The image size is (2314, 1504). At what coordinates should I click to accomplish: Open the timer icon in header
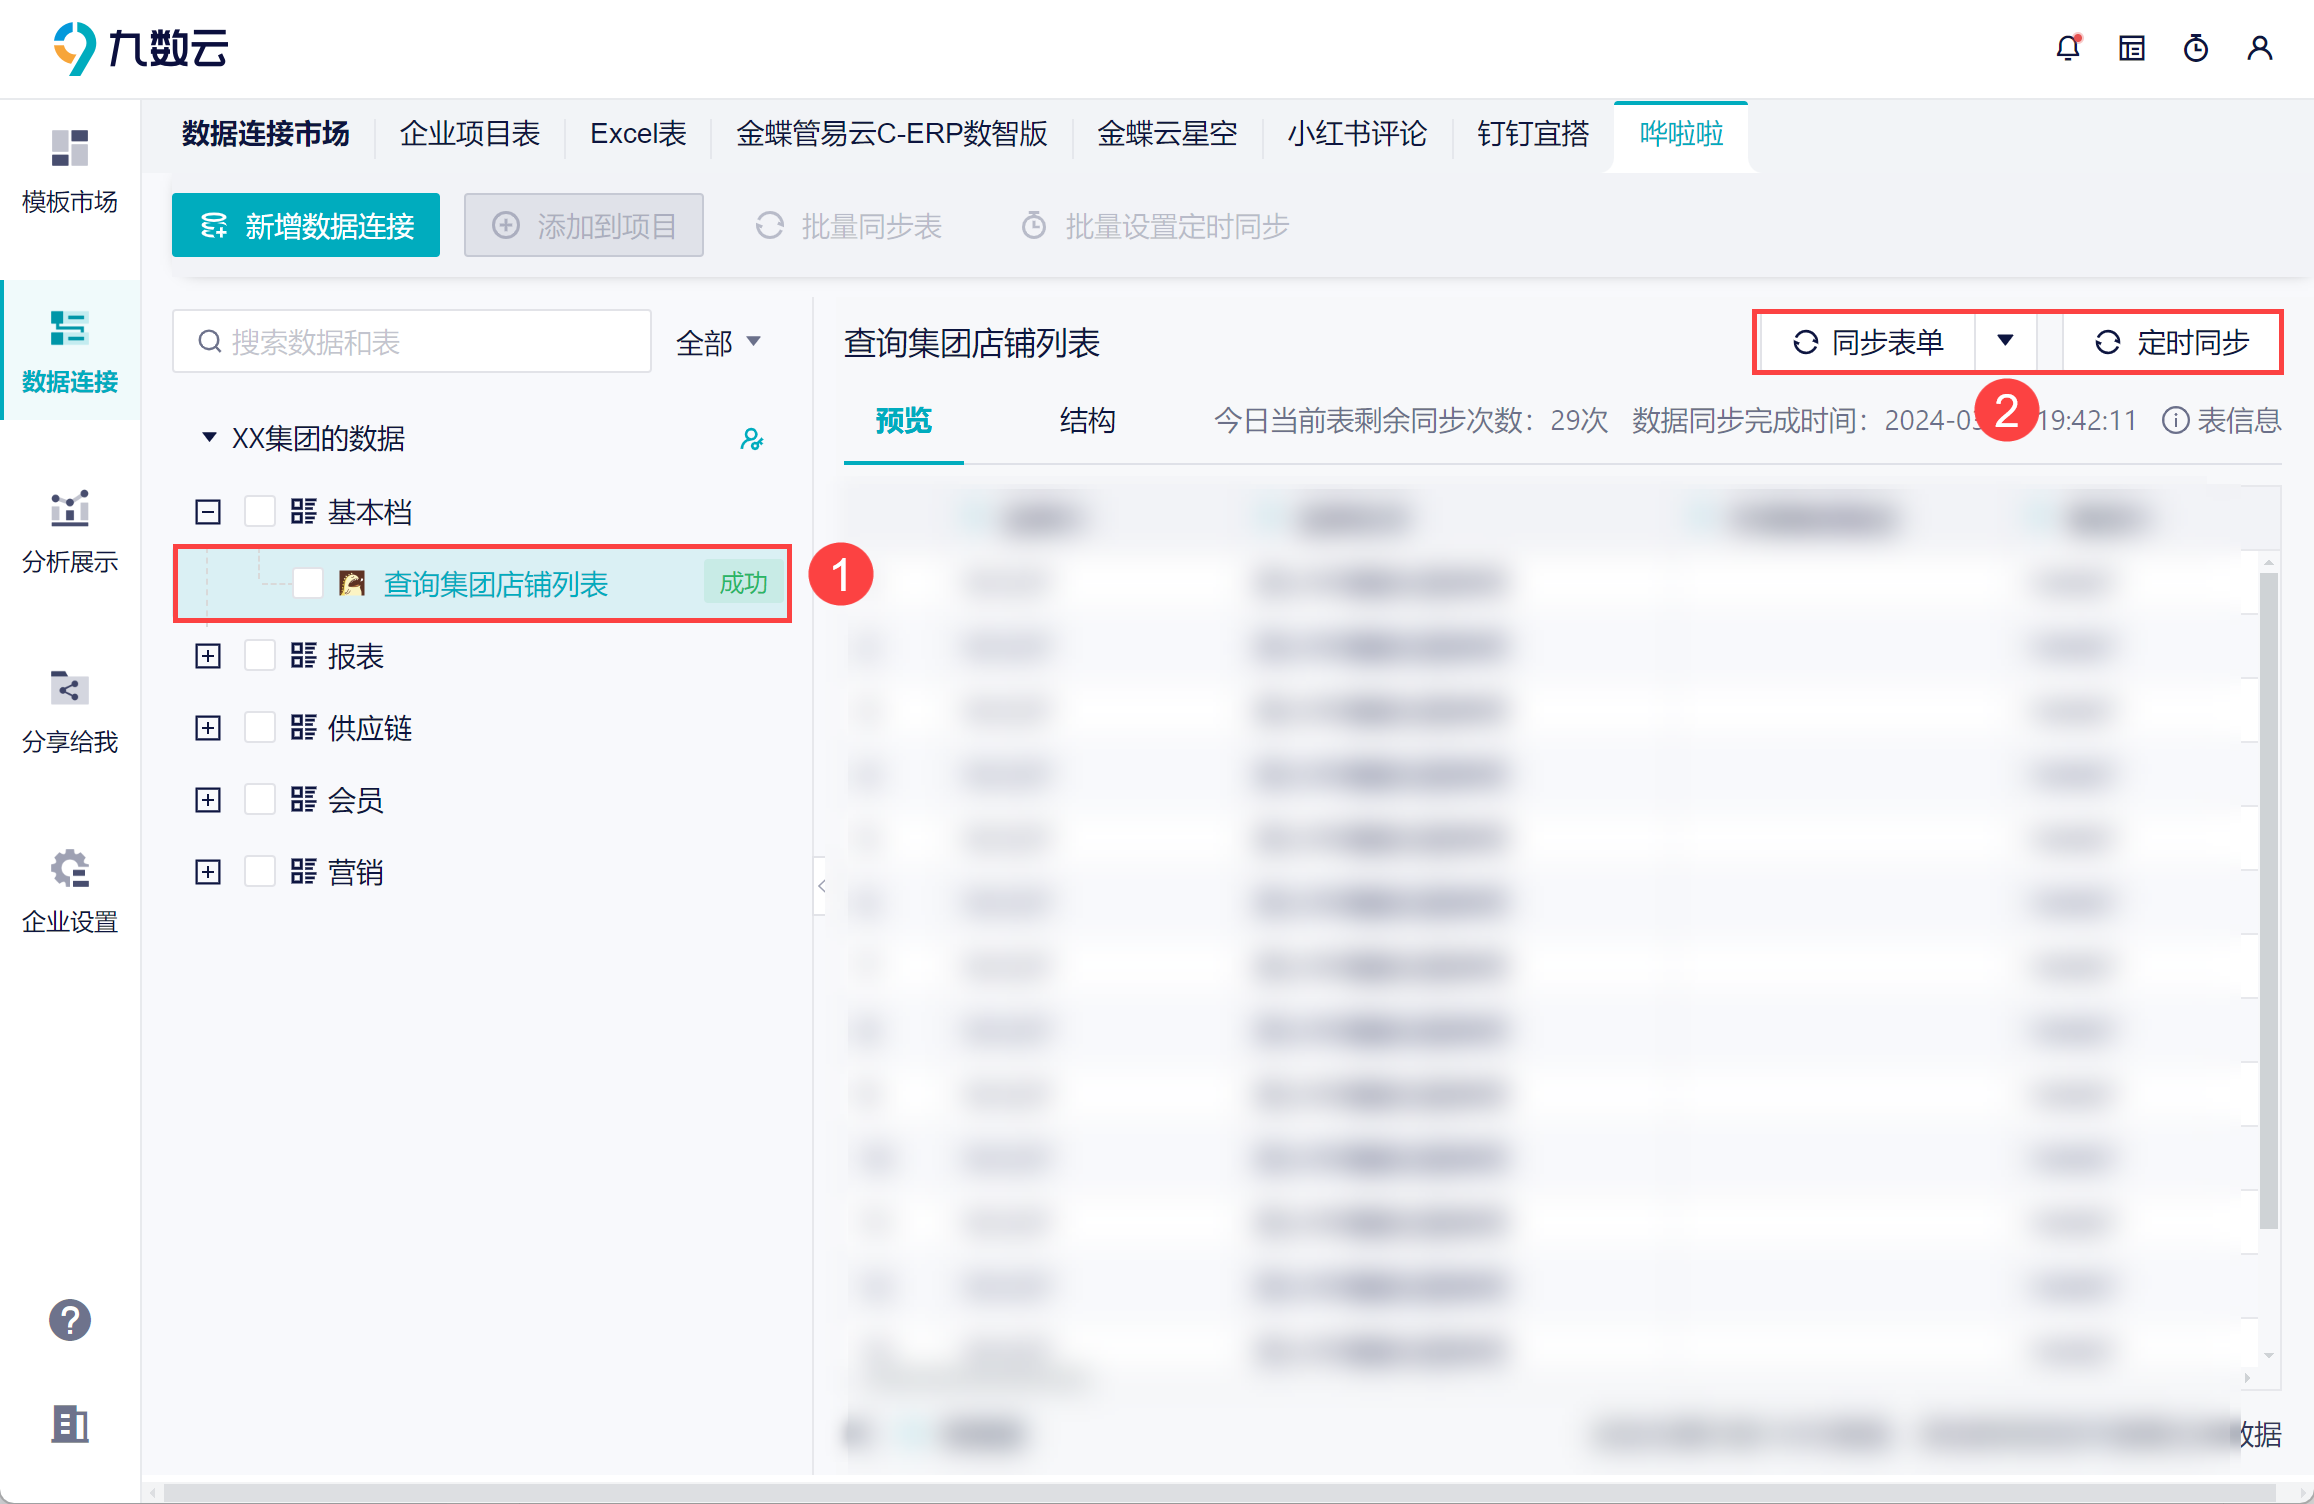pos(2196,48)
